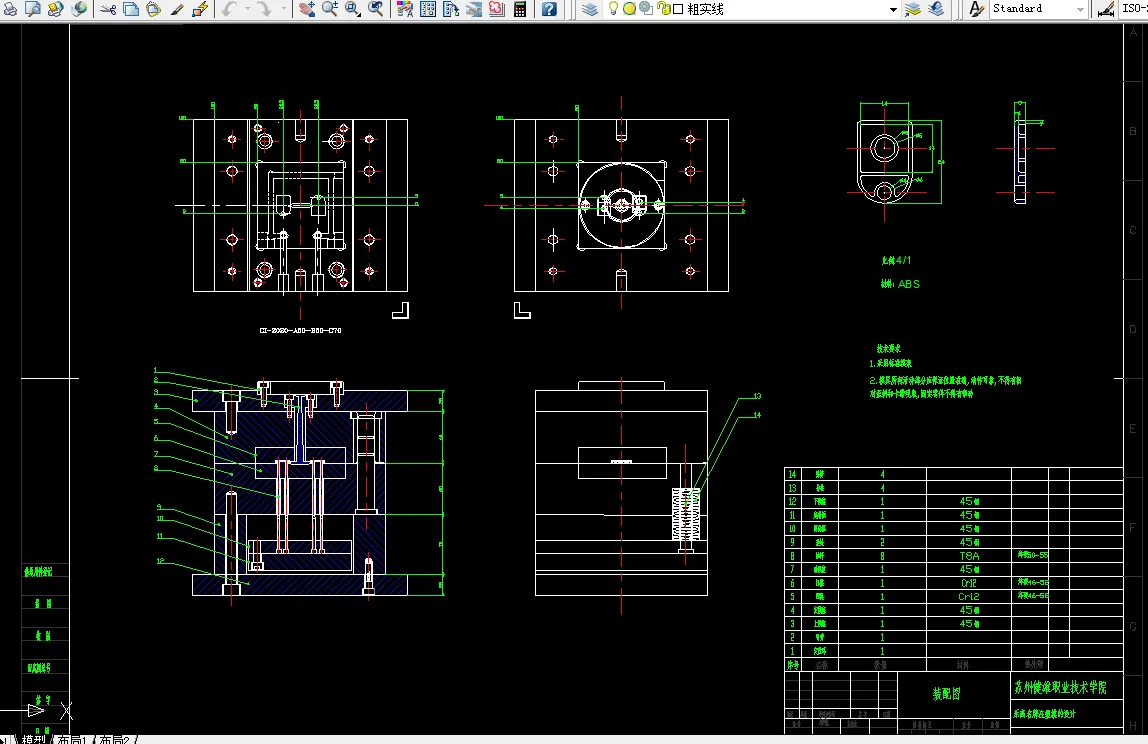Activate the Pan realtime hand tool
This screenshot has height=744, width=1148.
(x=308, y=9)
